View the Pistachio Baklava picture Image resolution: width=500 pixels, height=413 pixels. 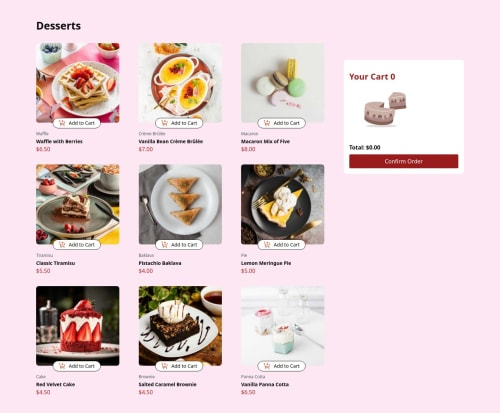(x=180, y=204)
